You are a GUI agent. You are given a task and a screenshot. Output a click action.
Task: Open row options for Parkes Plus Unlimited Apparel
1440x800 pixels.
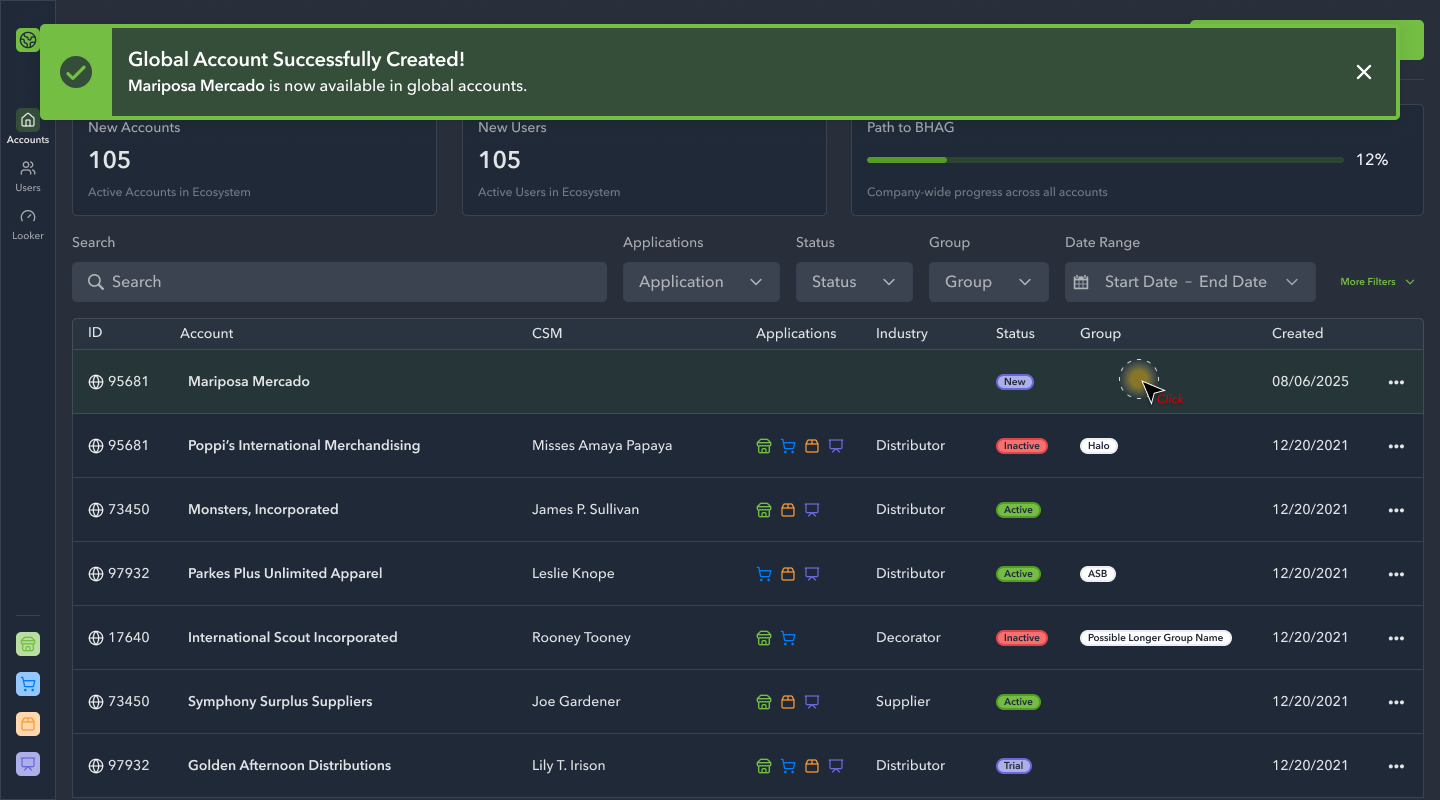(x=1396, y=574)
